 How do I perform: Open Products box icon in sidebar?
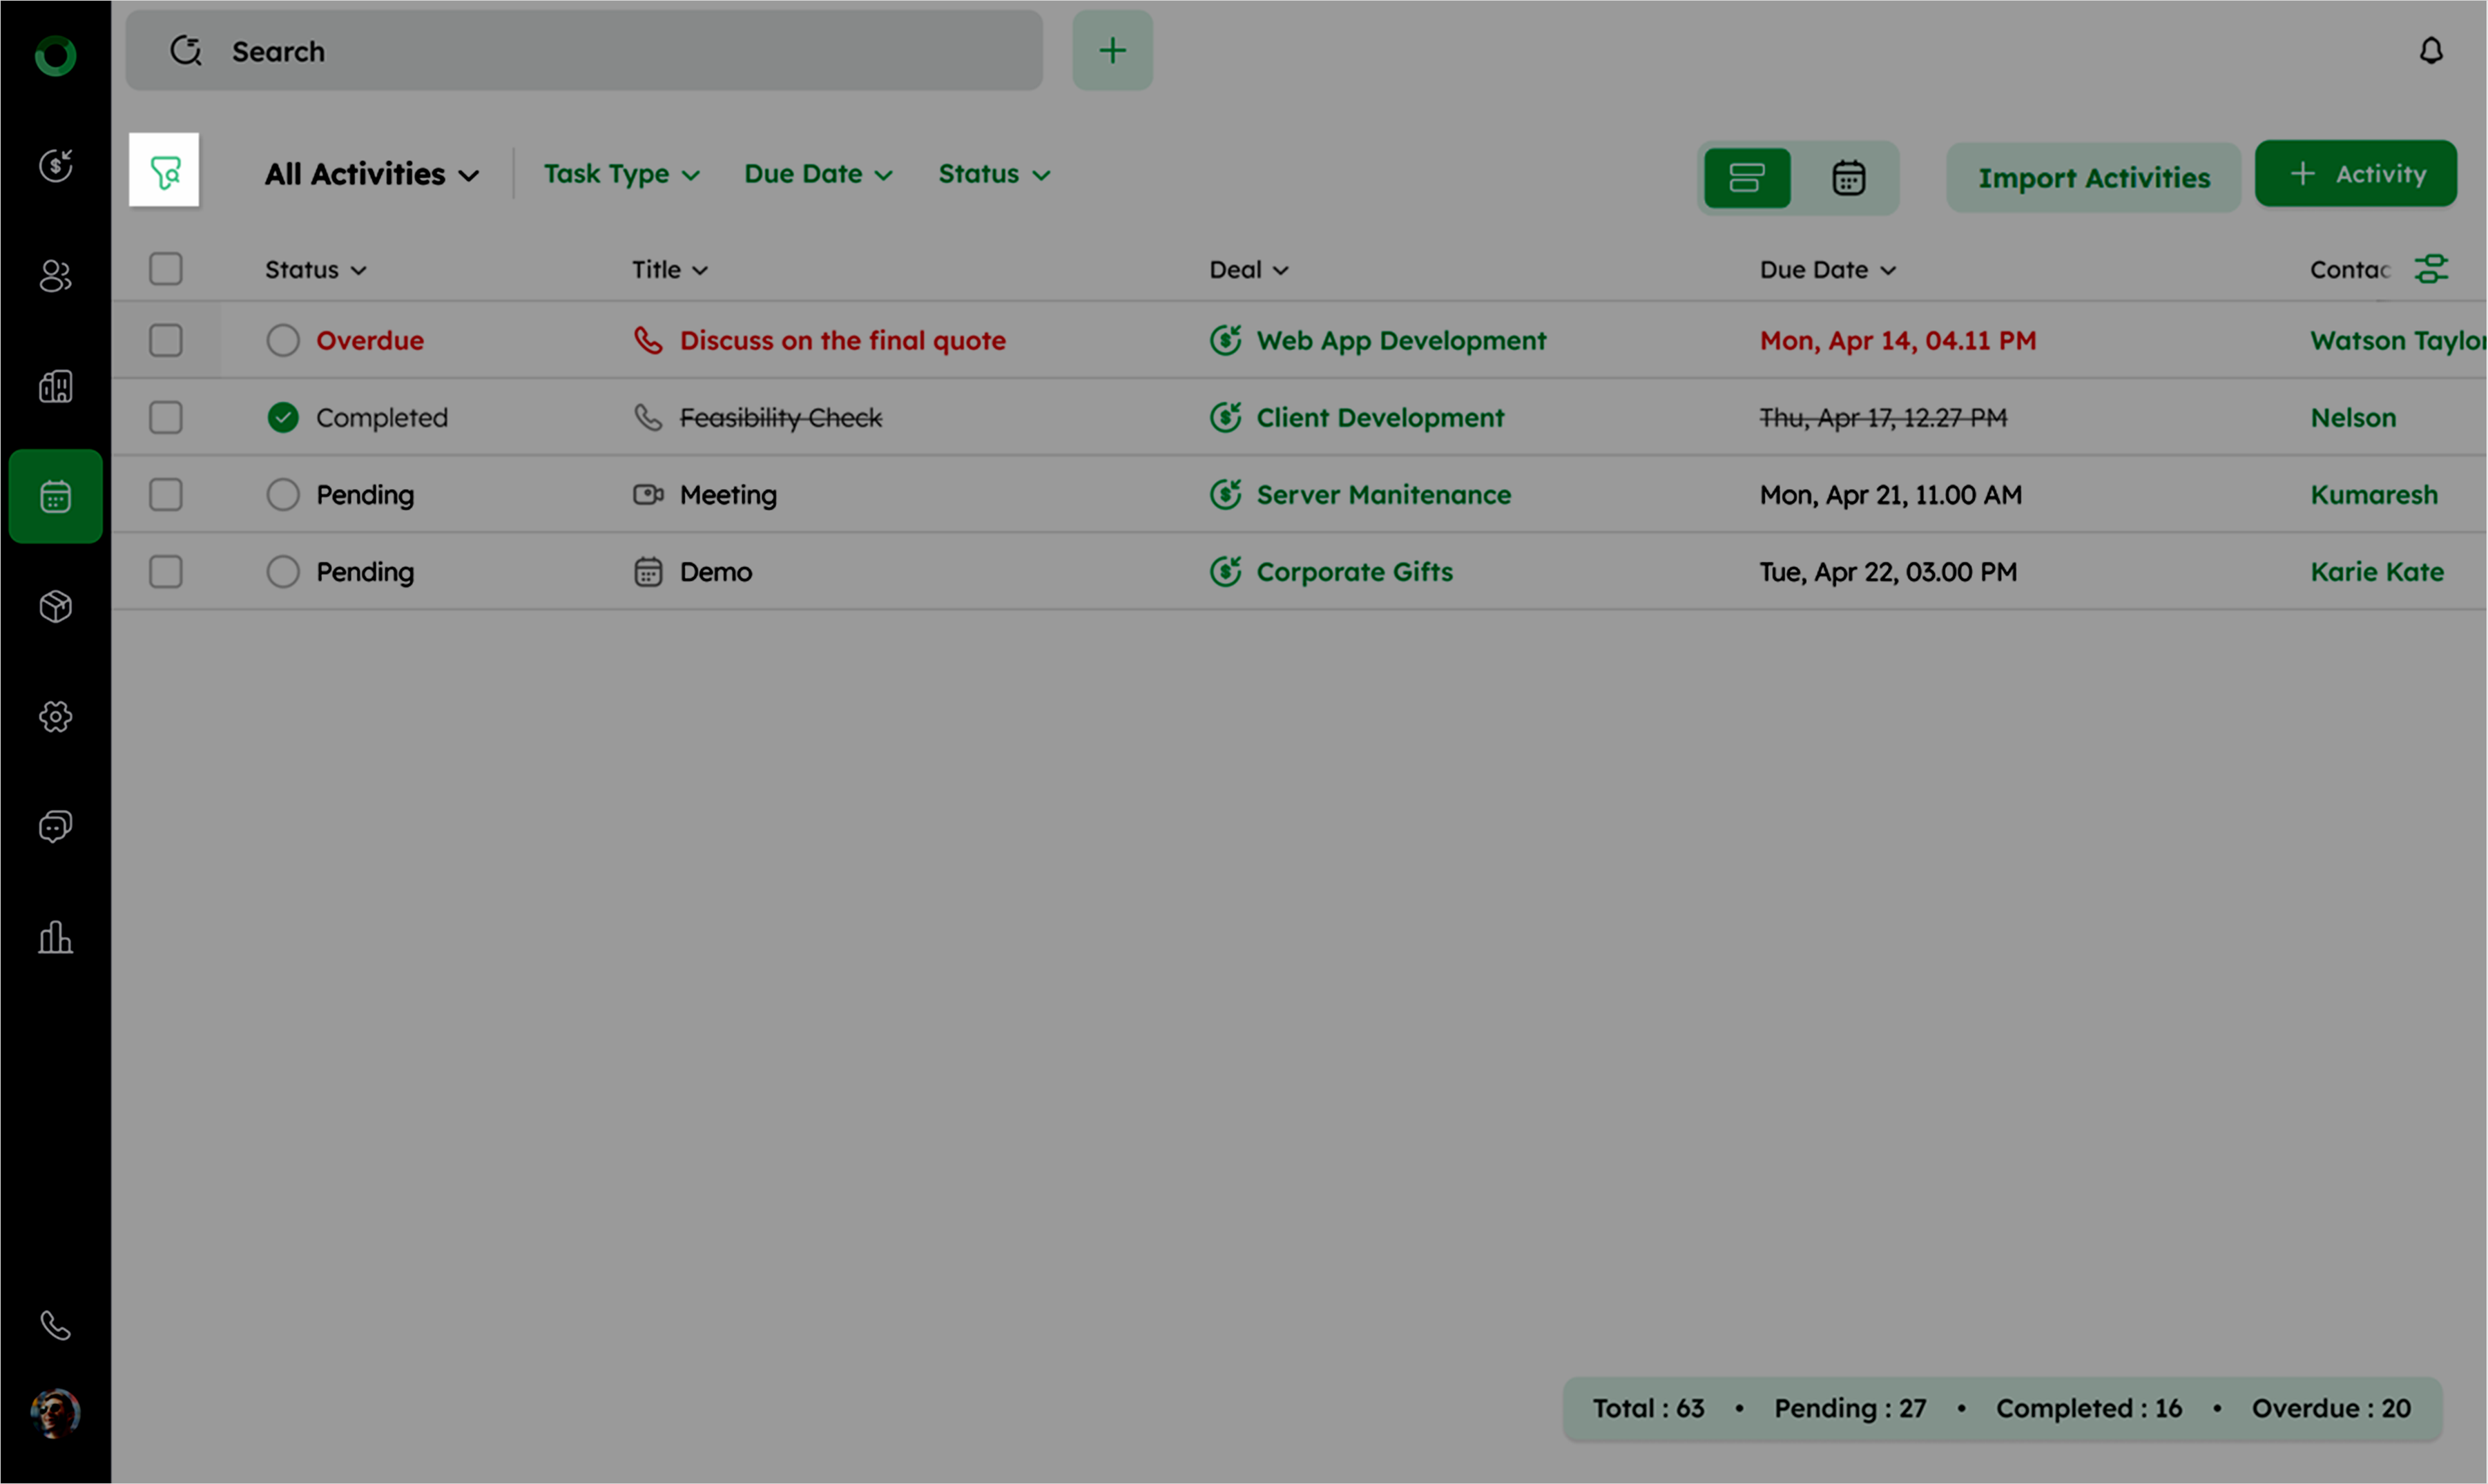tap(55, 606)
